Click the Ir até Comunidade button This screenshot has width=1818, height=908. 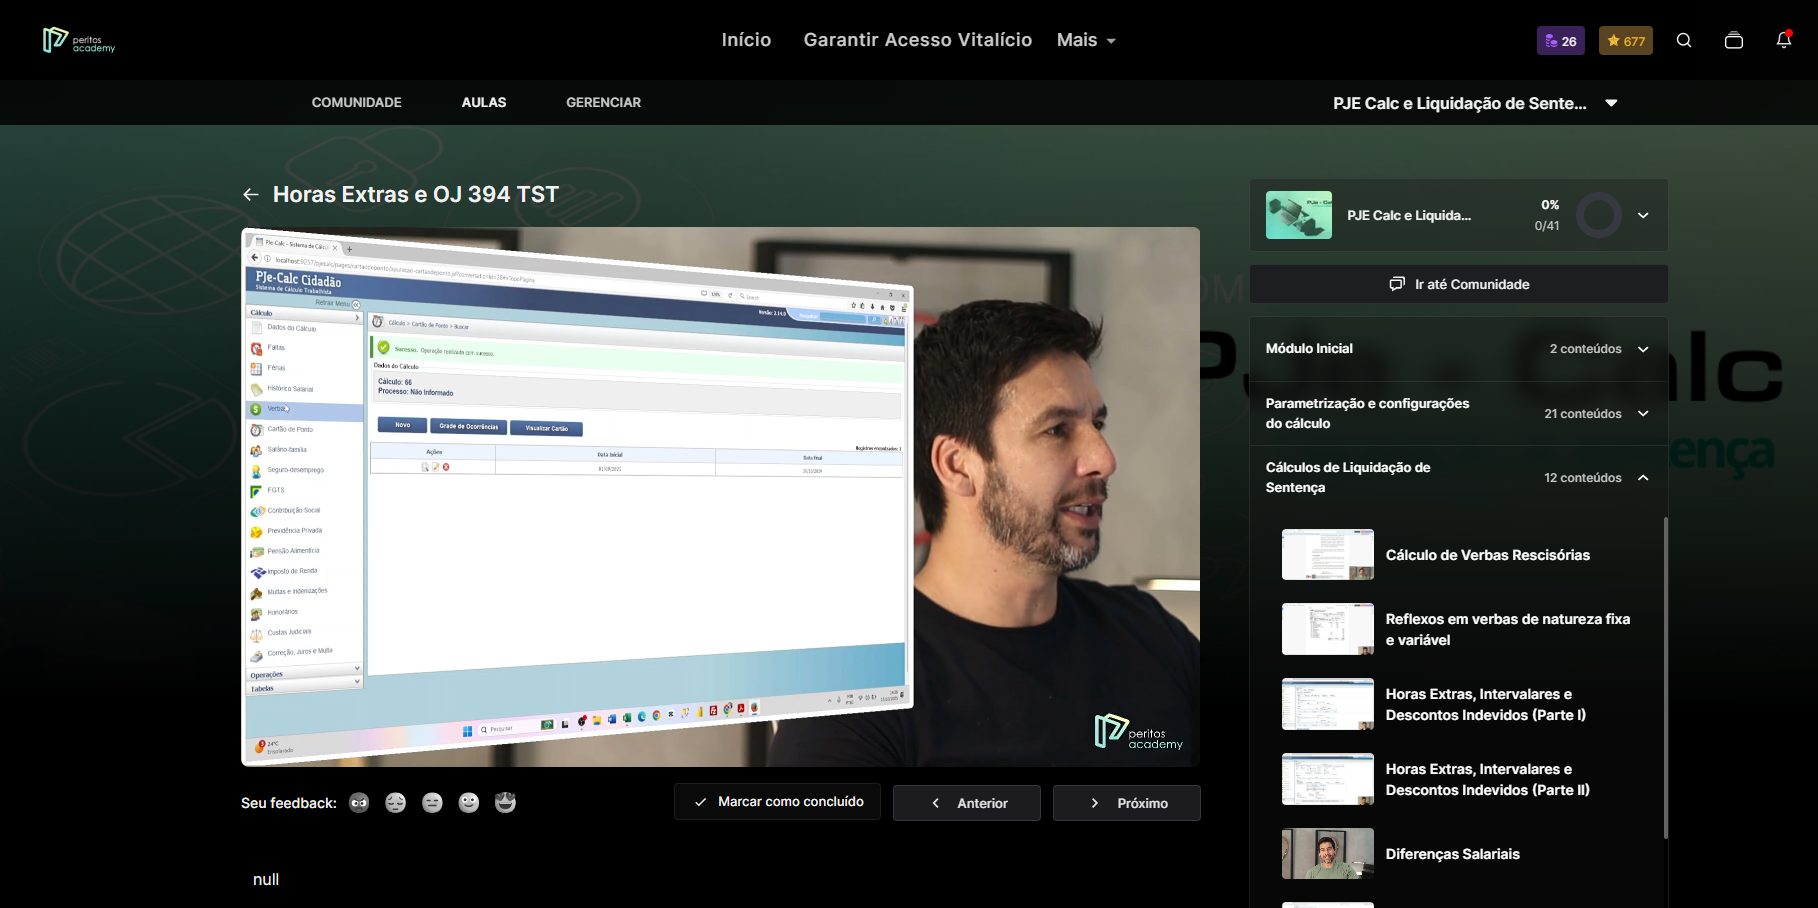(x=1458, y=284)
